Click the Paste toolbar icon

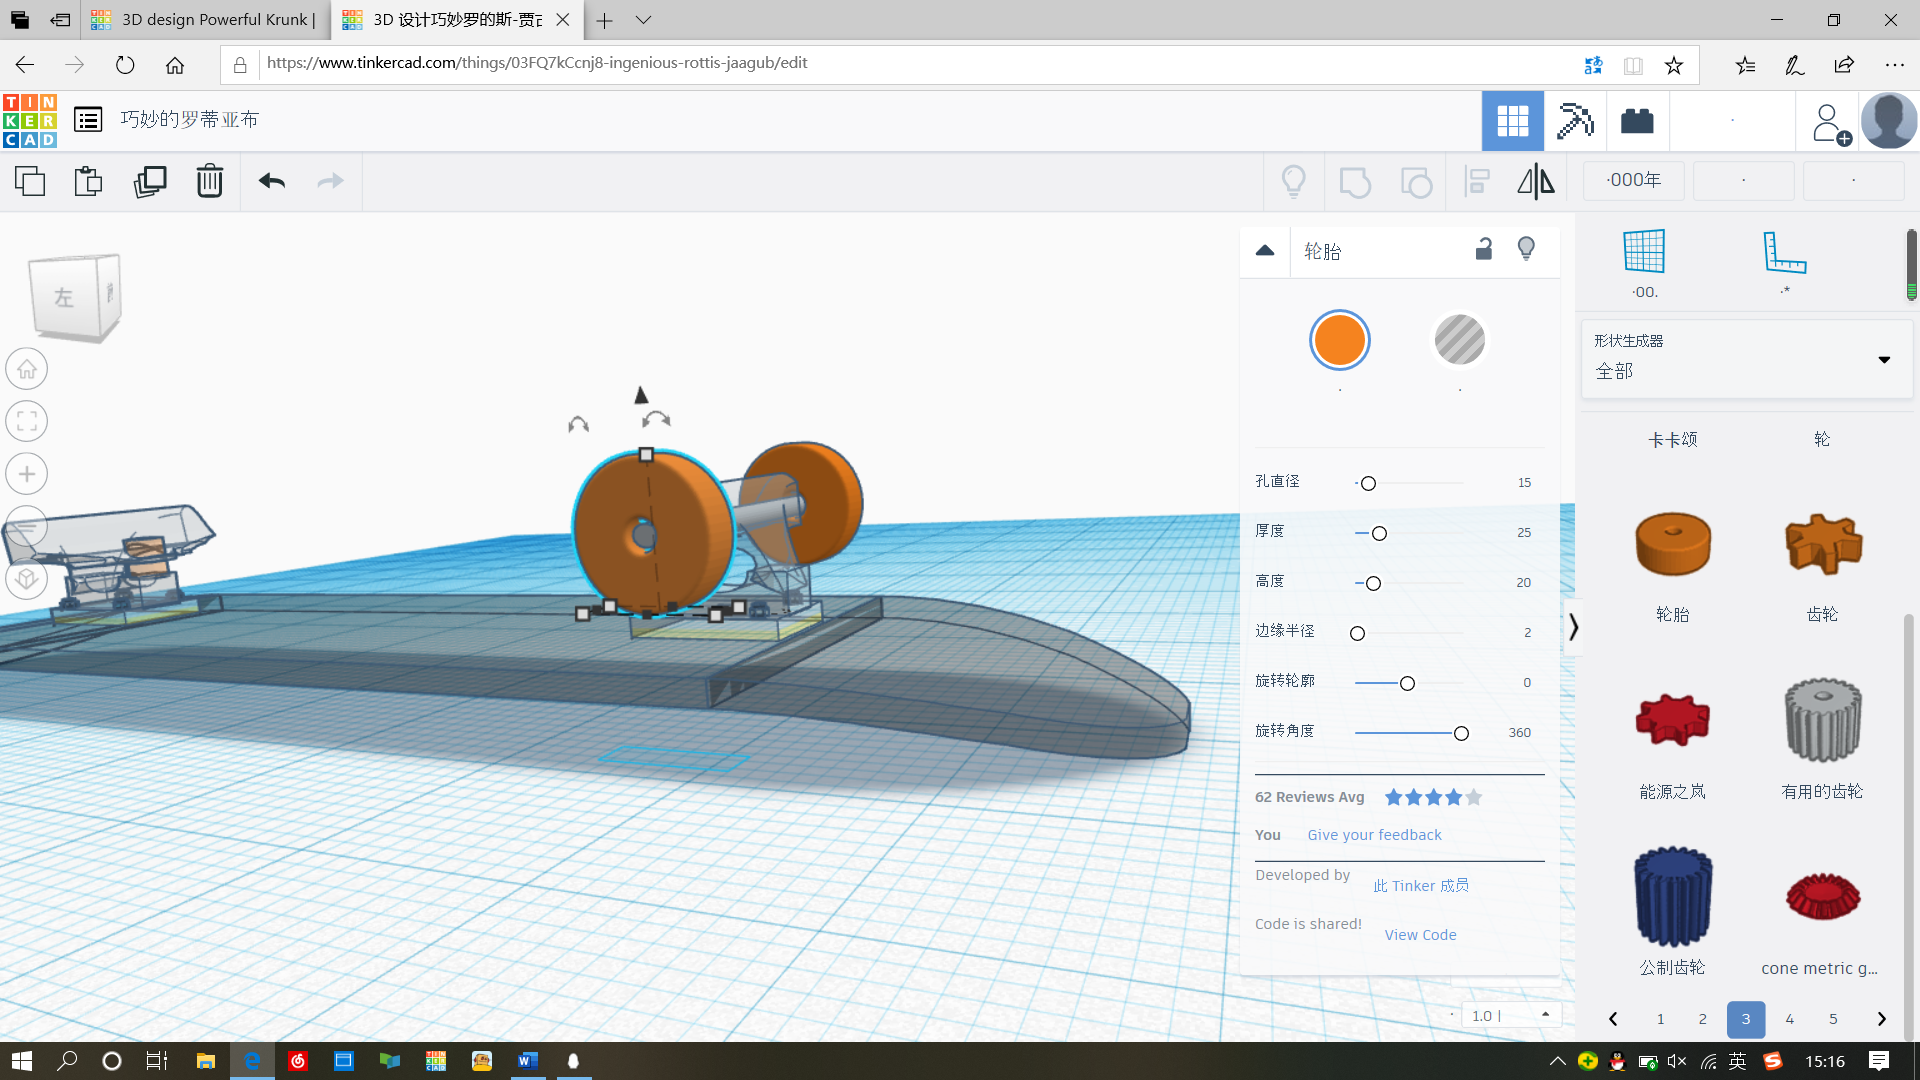coord(89,181)
